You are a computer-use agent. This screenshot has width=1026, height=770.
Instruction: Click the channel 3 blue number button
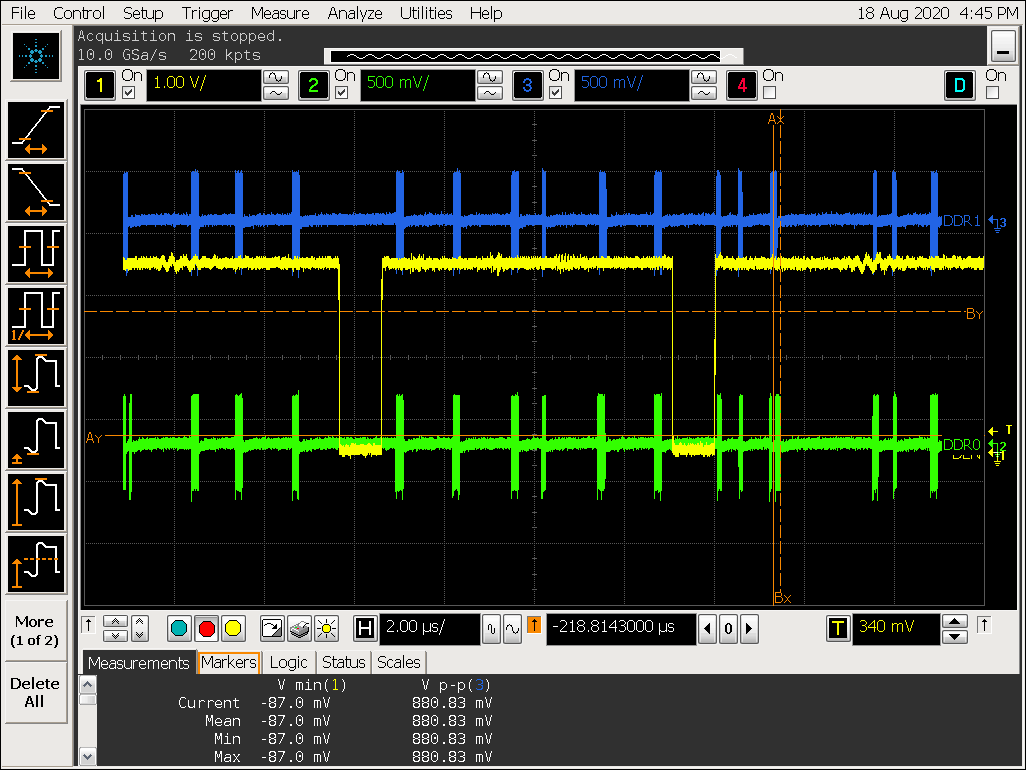coord(527,85)
